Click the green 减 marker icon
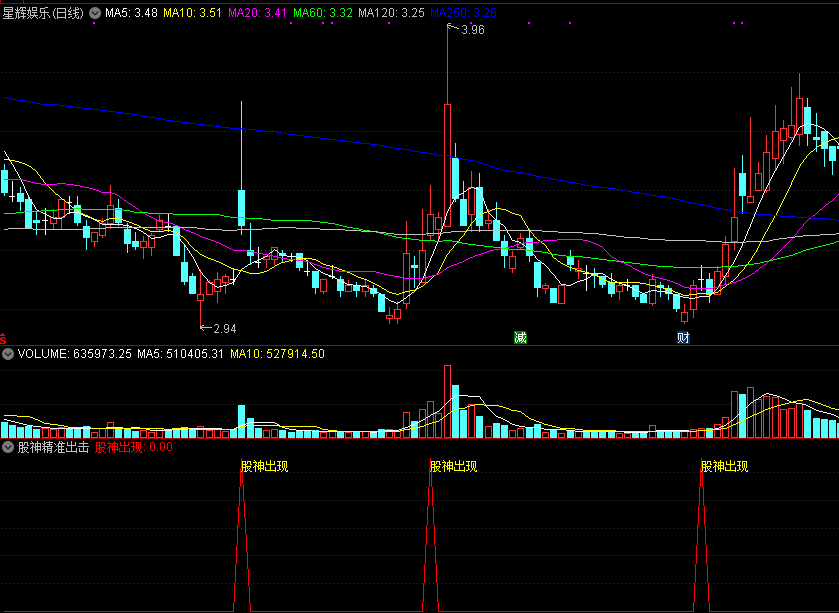The width and height of the screenshot is (839, 613). 520,338
